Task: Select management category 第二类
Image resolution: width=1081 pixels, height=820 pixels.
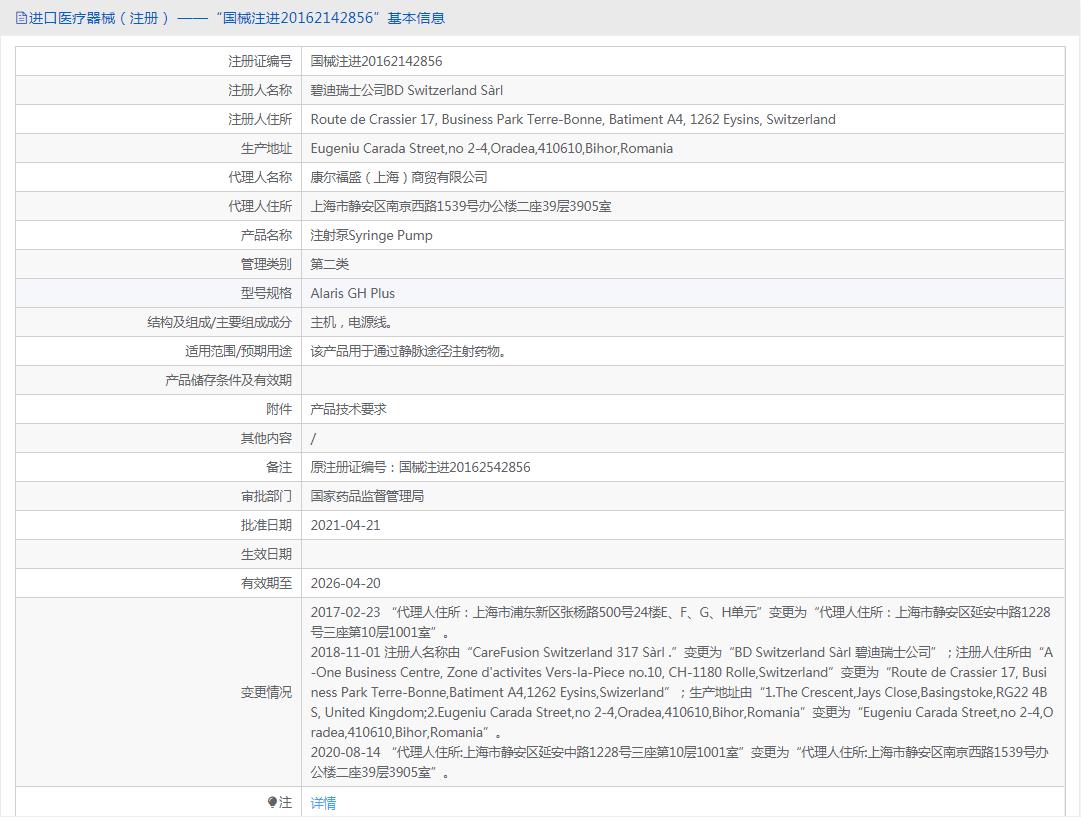Action: tap(330, 264)
